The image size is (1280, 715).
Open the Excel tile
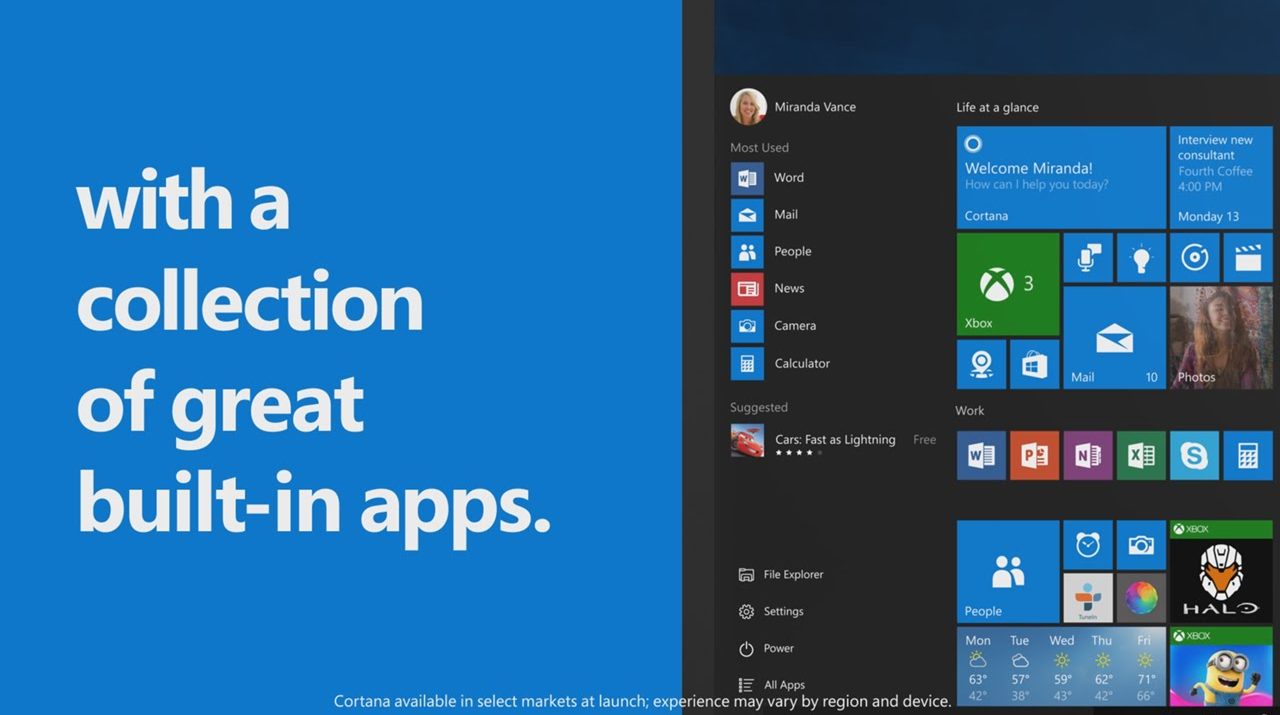click(1141, 456)
